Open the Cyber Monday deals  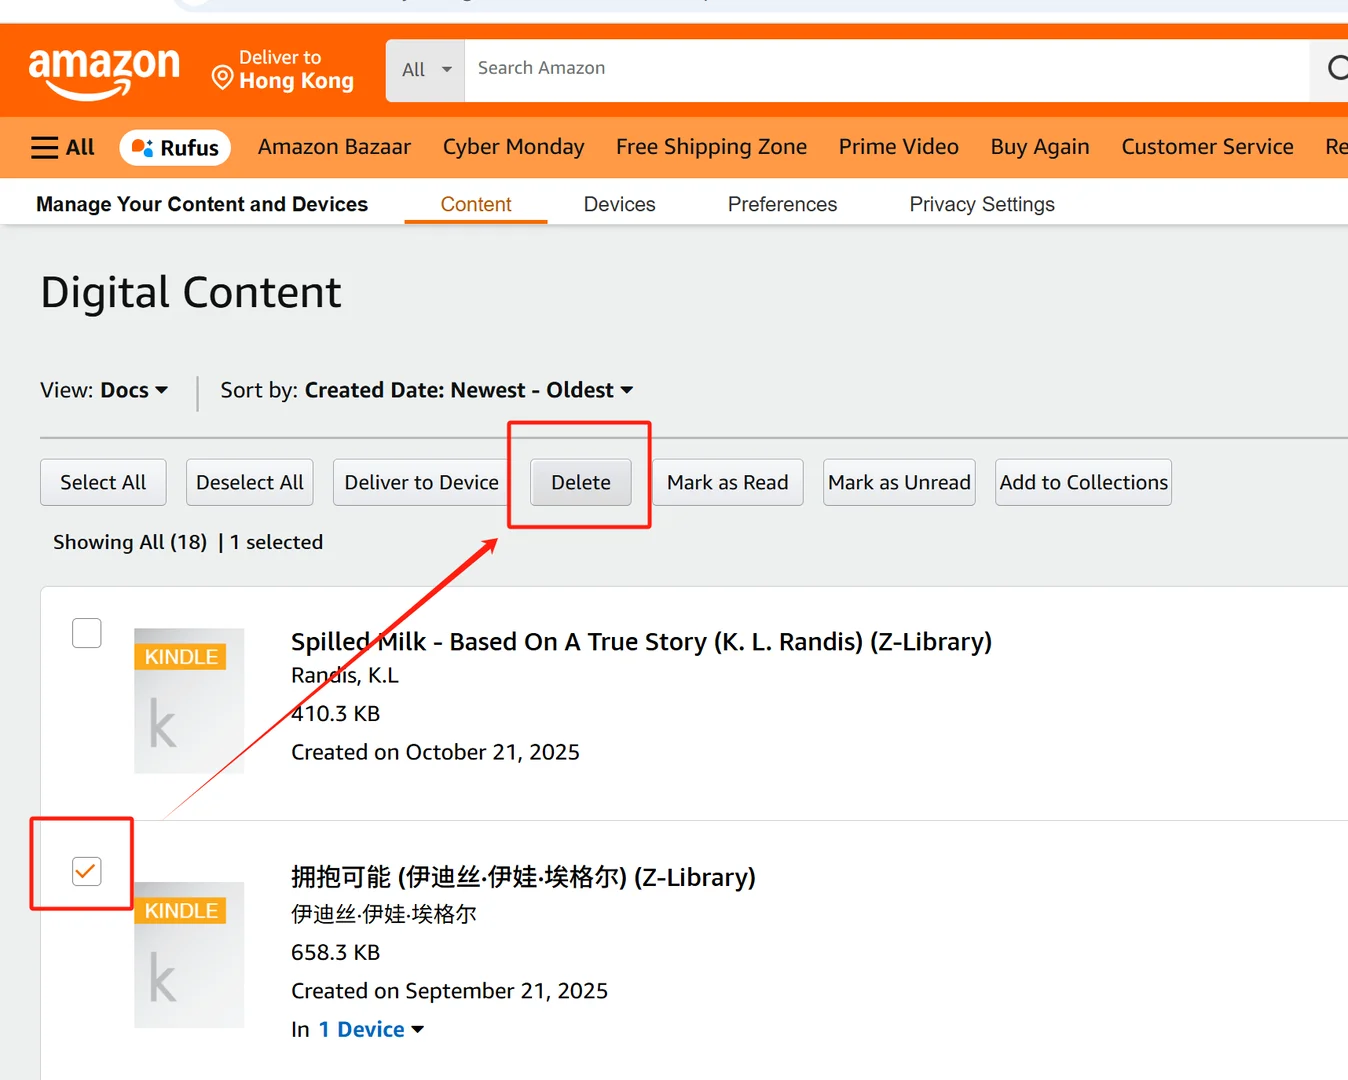tap(513, 147)
